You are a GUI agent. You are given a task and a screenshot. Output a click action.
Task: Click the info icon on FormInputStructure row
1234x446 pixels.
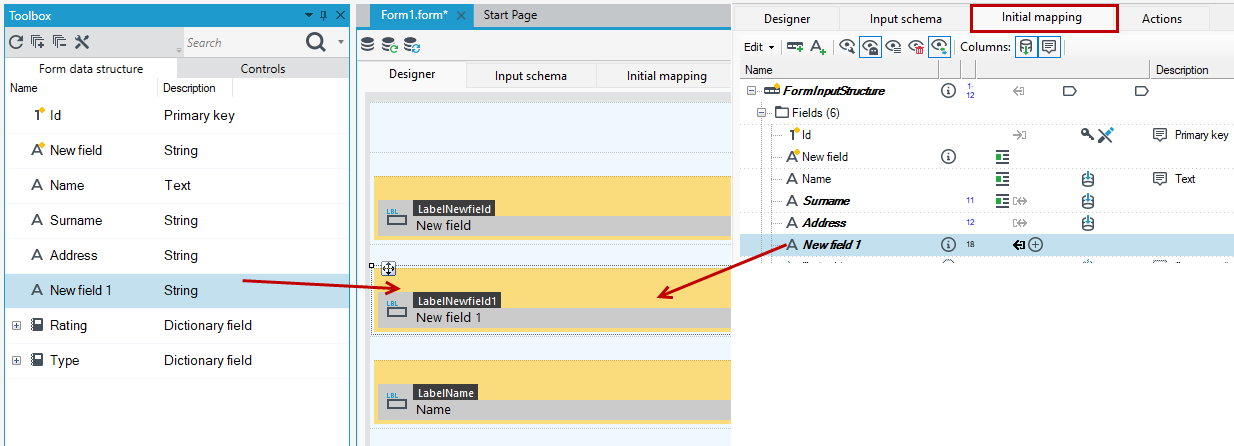click(948, 91)
